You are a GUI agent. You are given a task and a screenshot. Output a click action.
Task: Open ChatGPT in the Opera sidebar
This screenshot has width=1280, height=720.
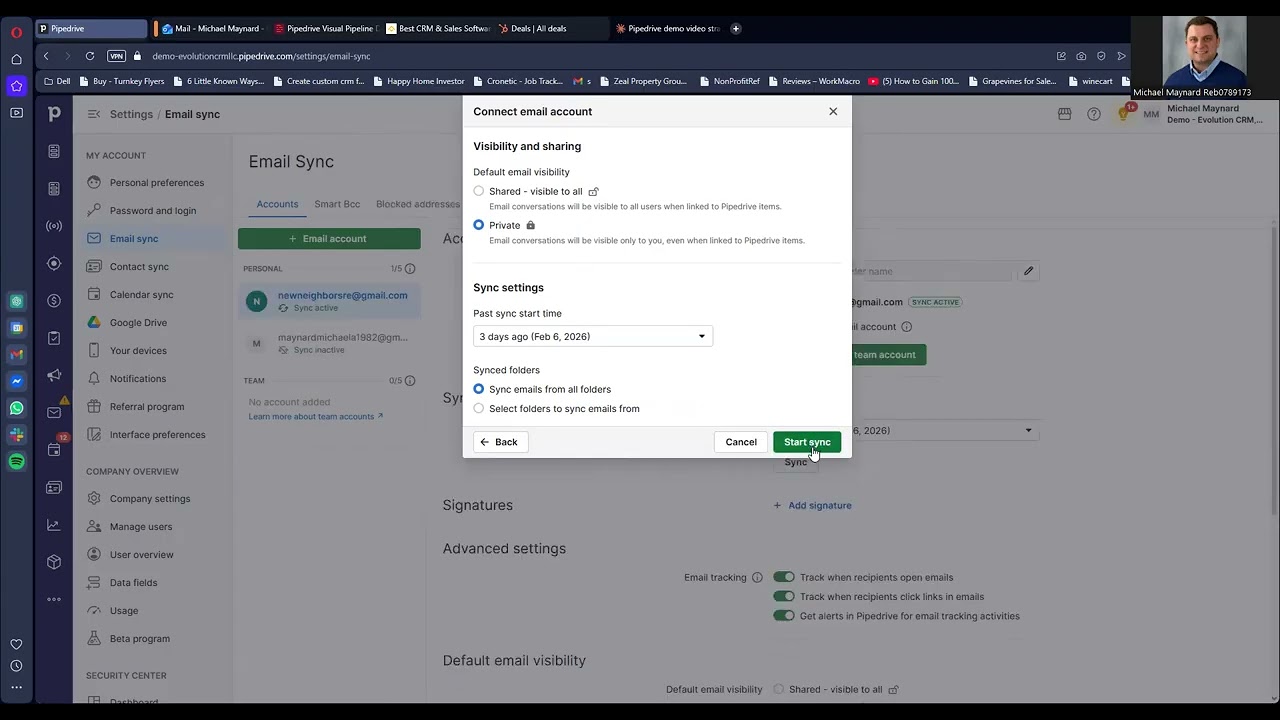[16, 301]
